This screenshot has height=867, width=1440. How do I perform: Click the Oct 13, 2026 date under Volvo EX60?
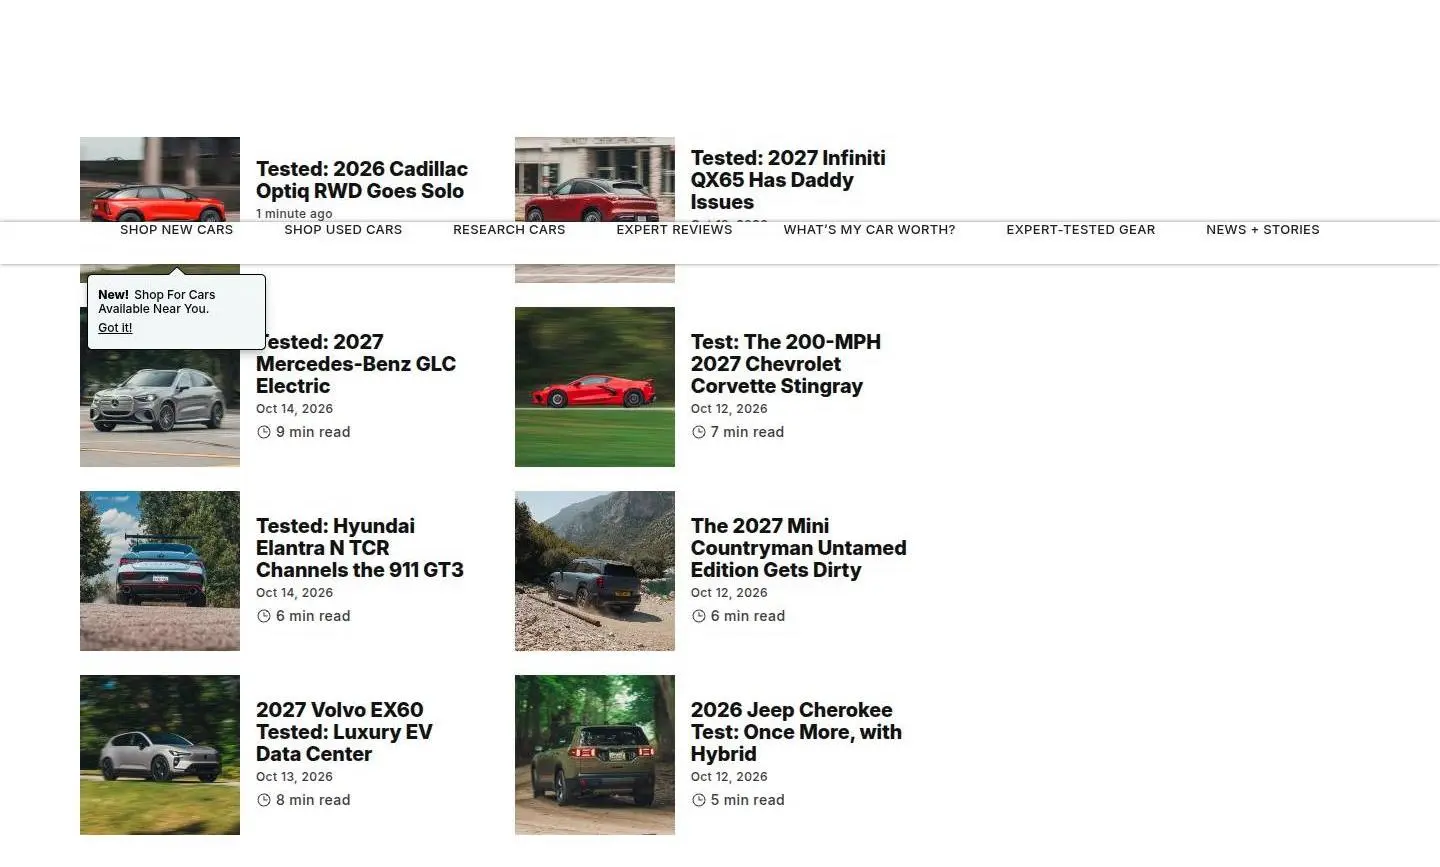[x=294, y=777]
